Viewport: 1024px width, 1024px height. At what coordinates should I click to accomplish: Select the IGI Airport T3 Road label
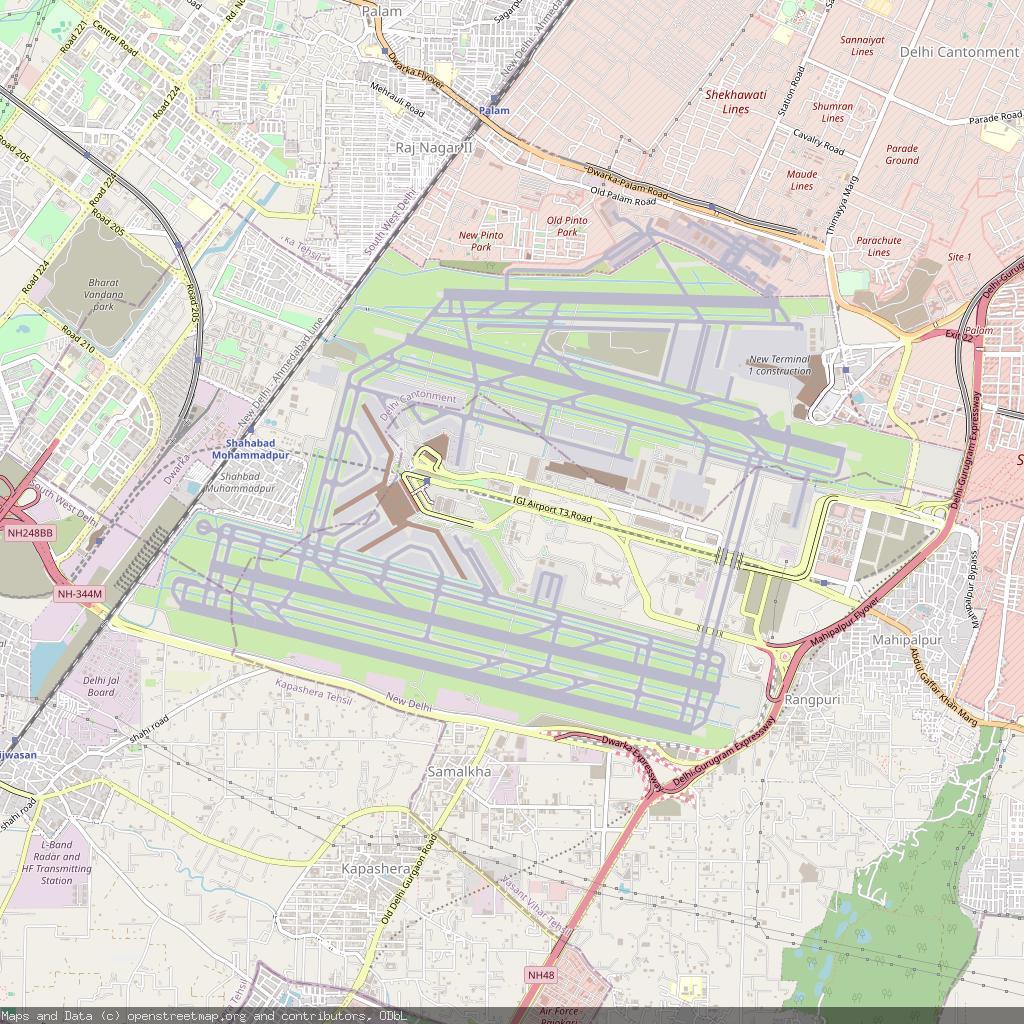552,509
